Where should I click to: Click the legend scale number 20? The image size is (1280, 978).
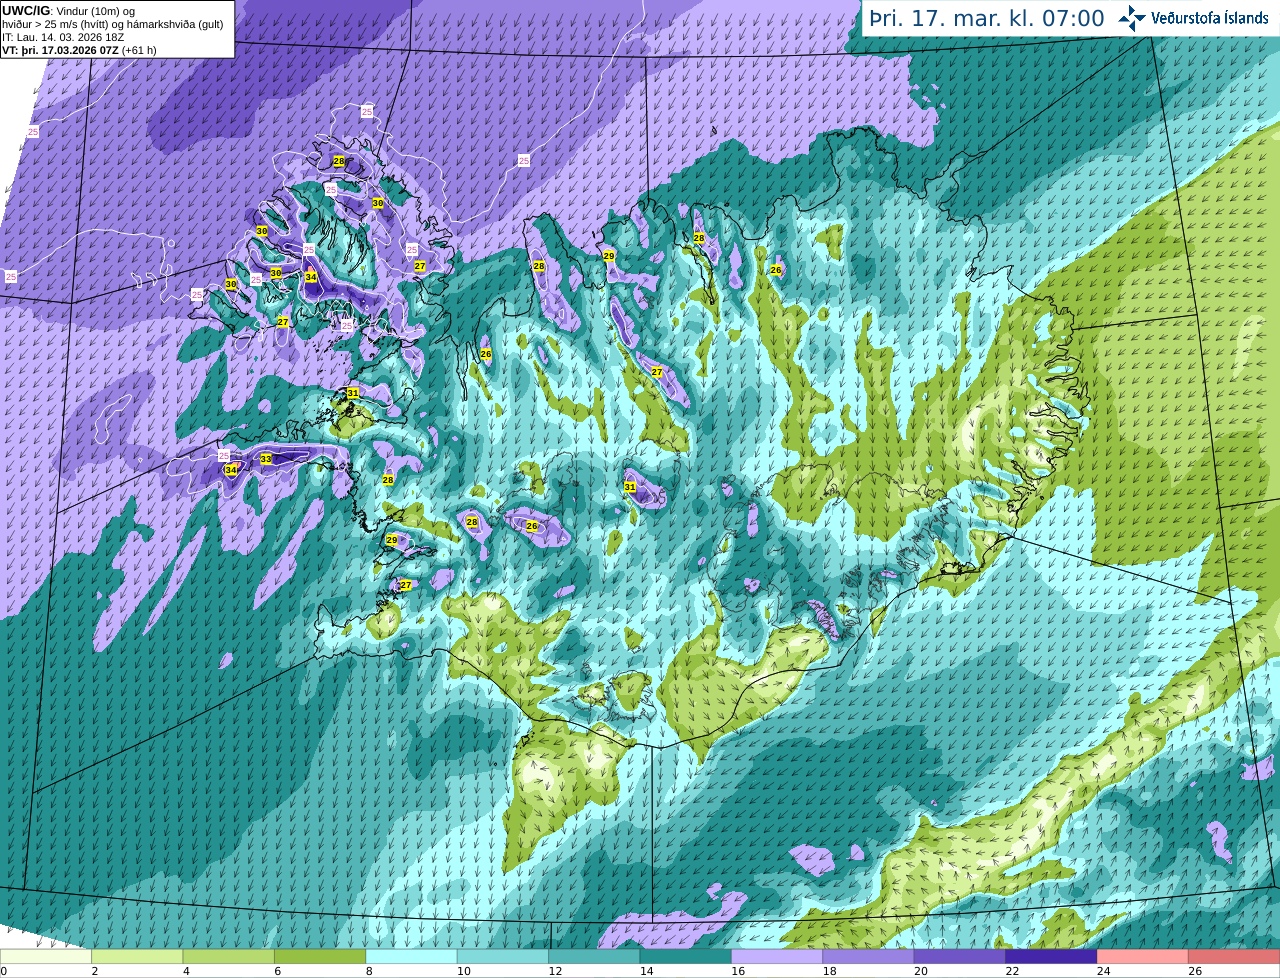click(921, 971)
